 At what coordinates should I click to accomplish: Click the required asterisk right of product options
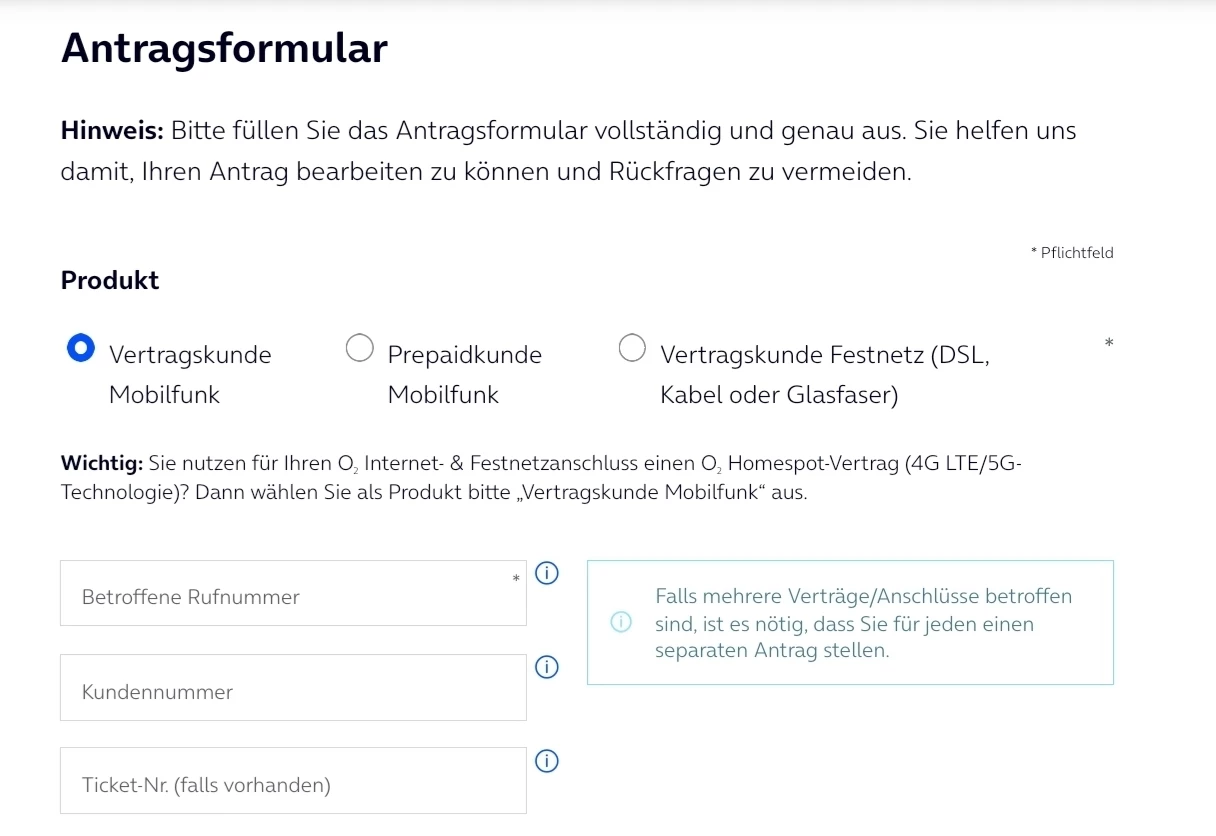pyautogui.click(x=1109, y=344)
